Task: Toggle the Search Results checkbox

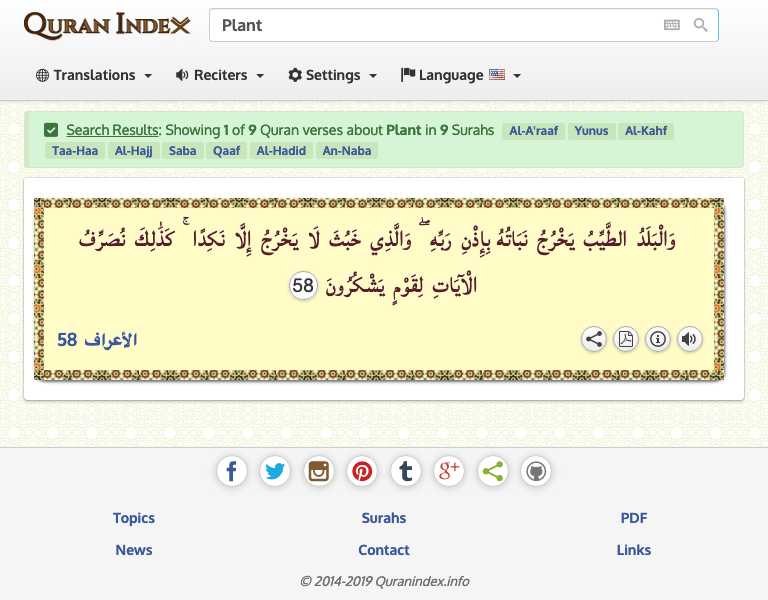Action: pyautogui.click(x=51, y=130)
